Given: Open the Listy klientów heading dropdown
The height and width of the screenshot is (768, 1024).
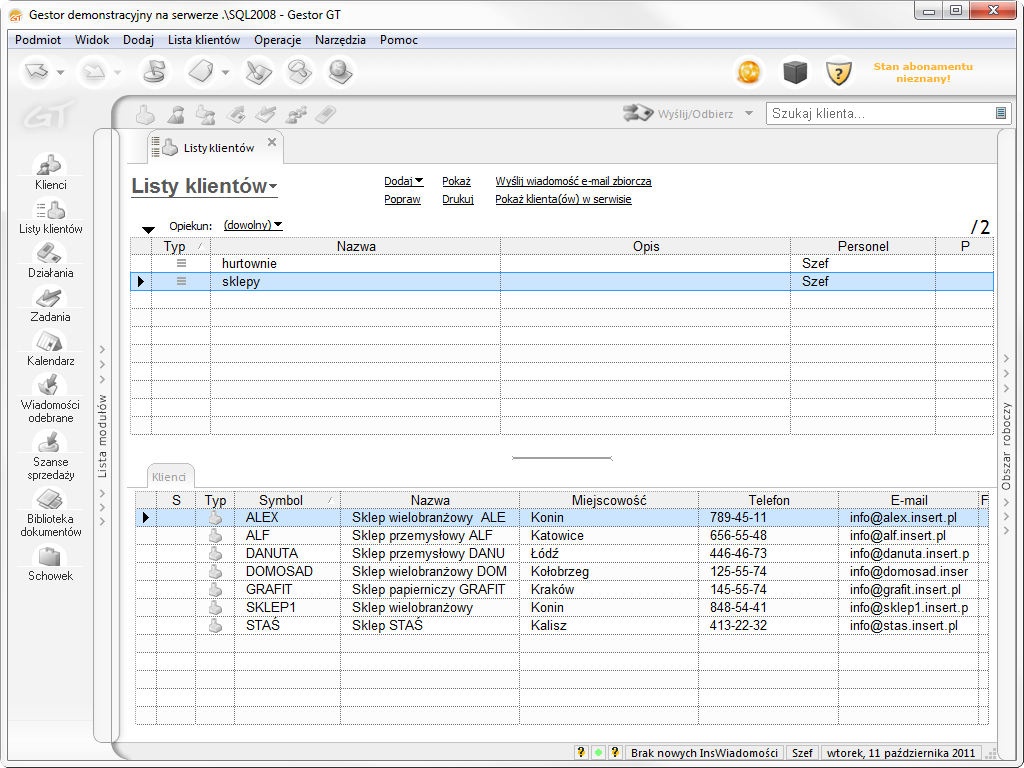Looking at the screenshot, I should [x=205, y=187].
